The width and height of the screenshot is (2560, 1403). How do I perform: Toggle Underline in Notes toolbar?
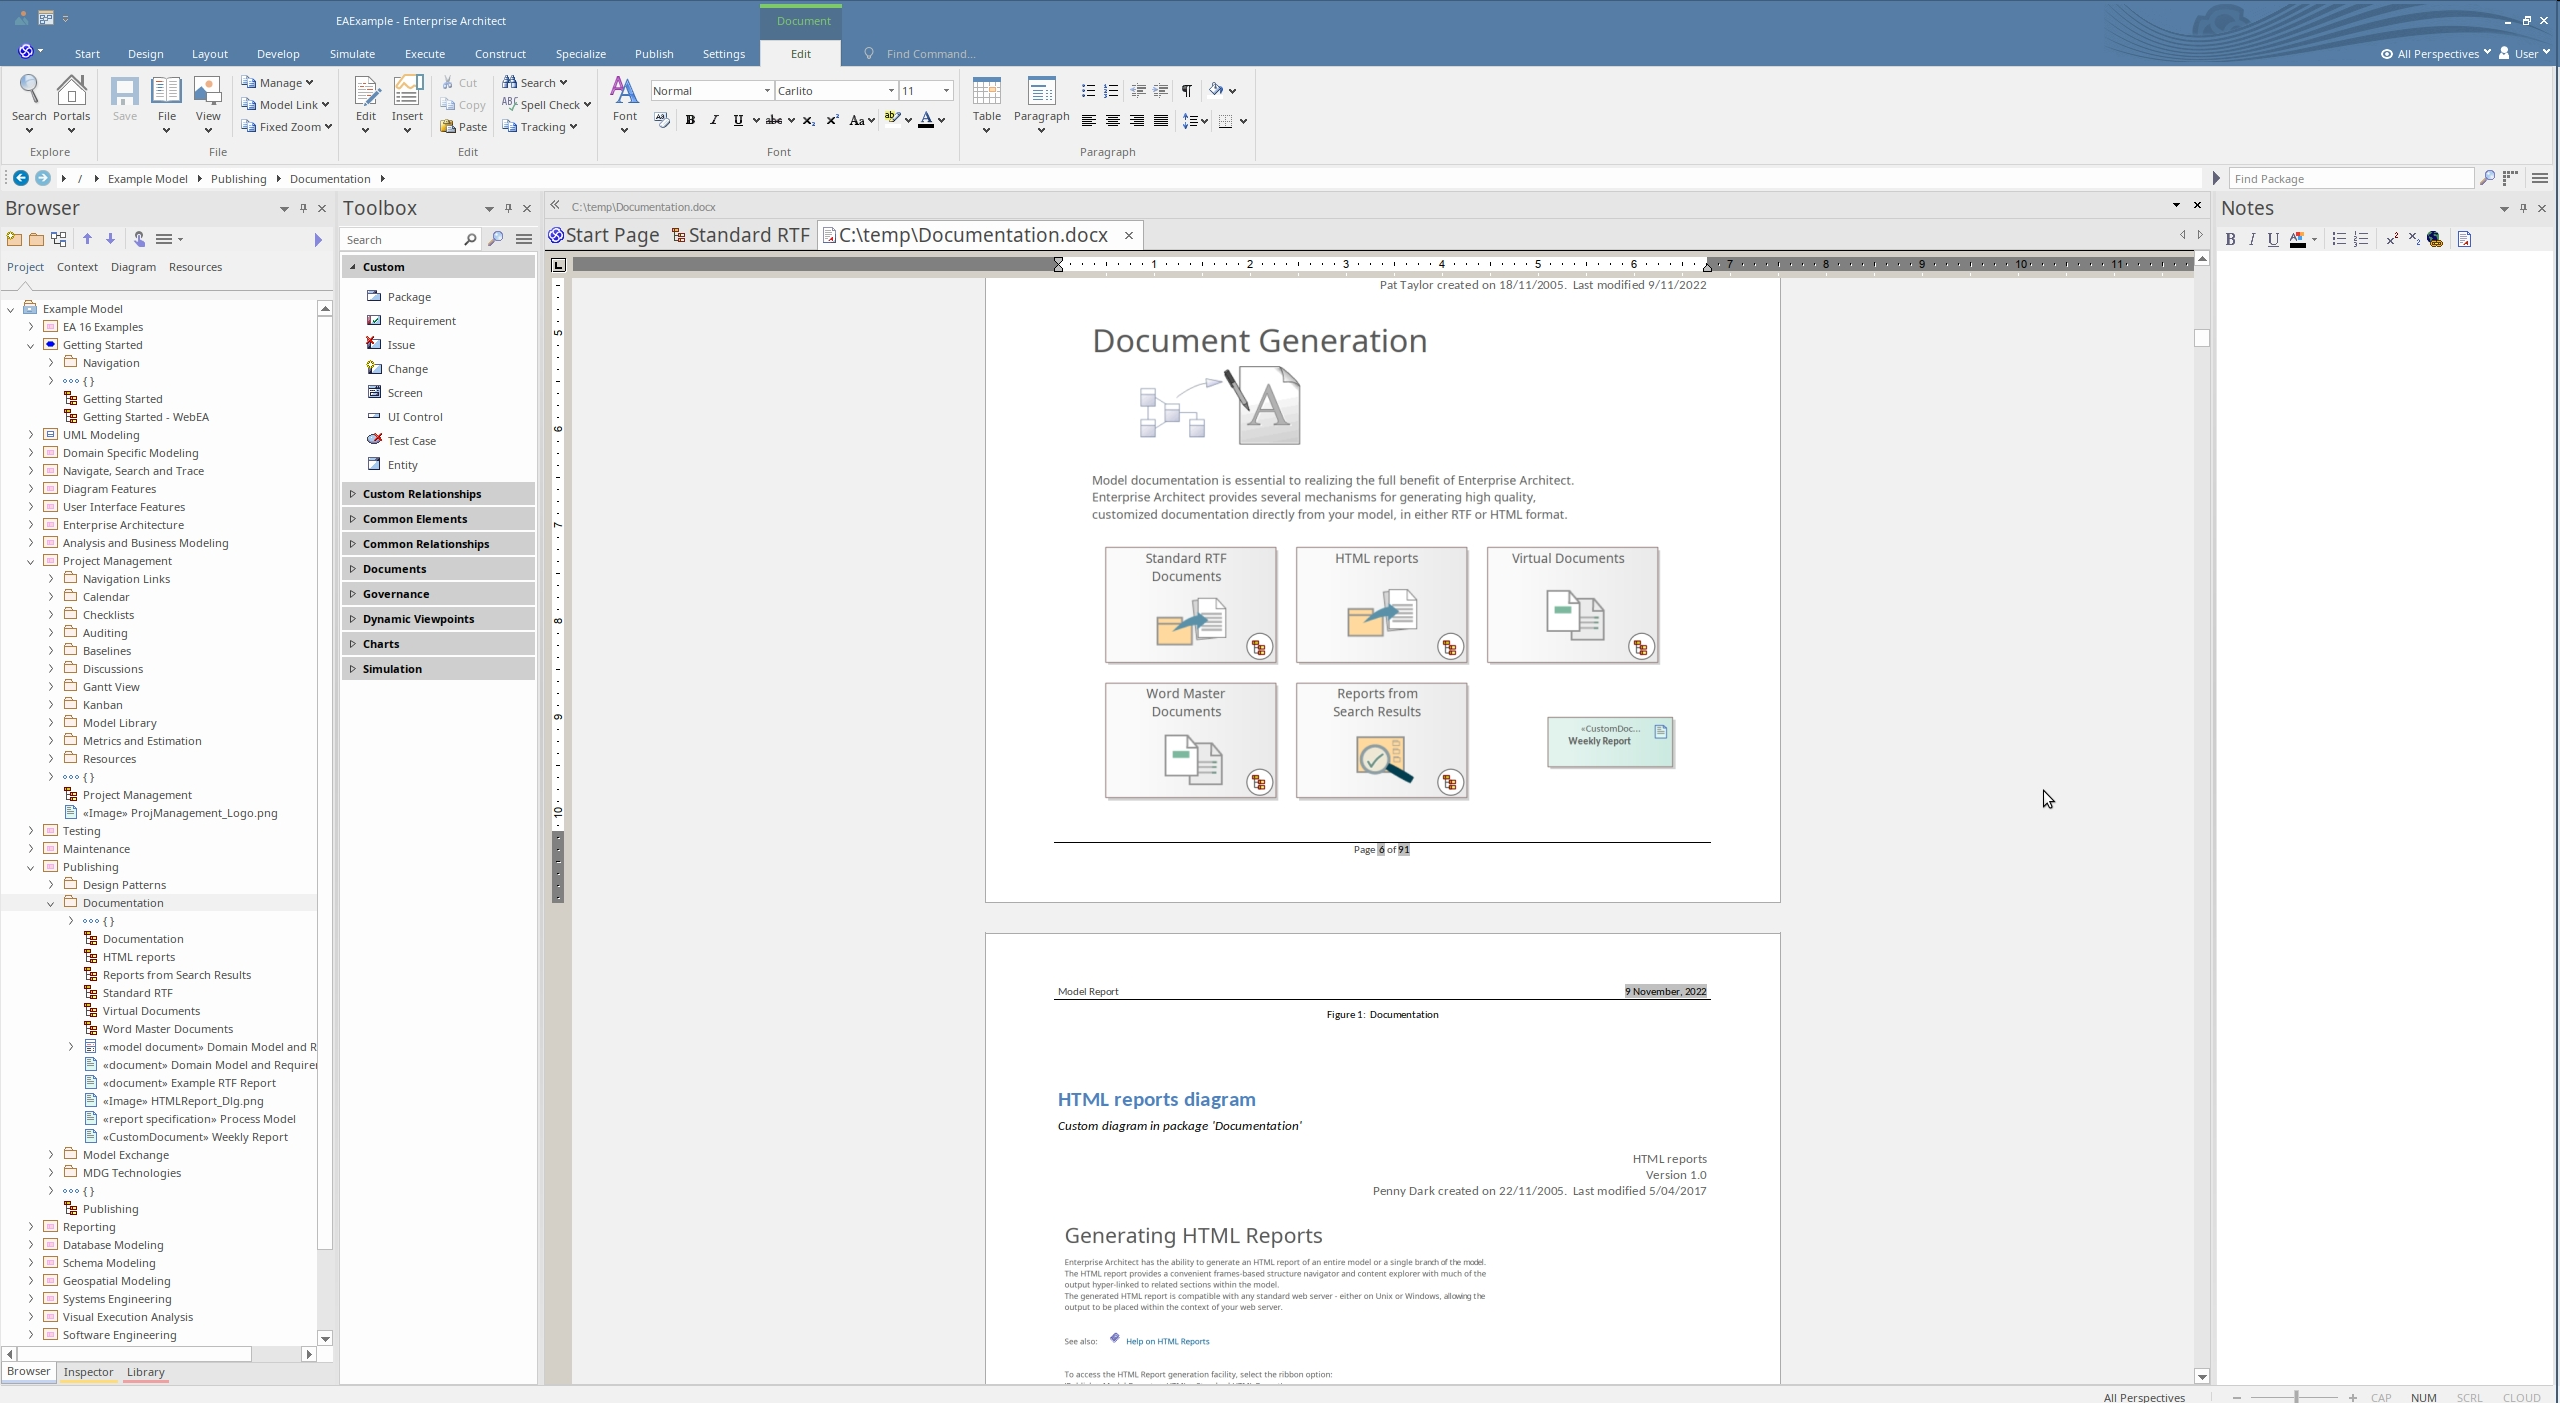2273,239
